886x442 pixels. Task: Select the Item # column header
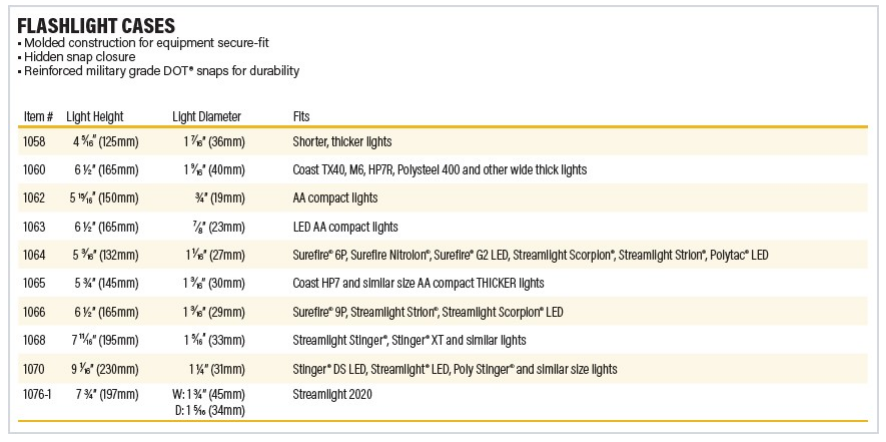tap(38, 116)
